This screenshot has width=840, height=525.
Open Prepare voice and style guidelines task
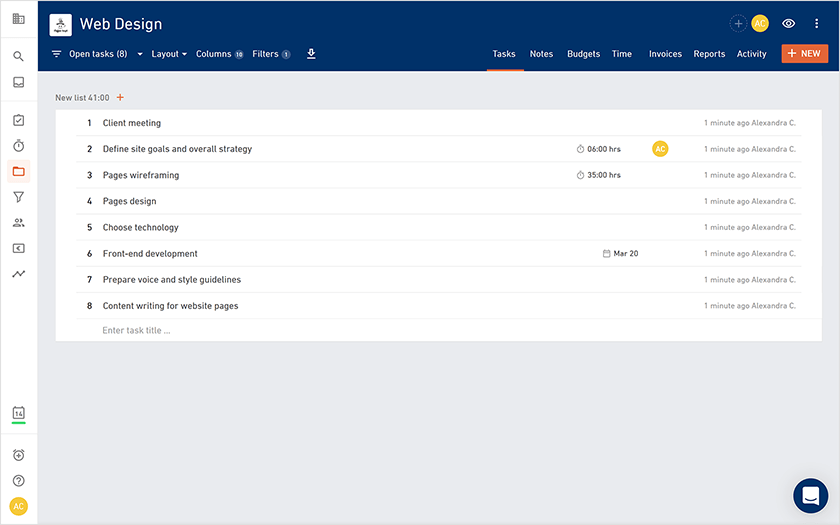(x=172, y=280)
